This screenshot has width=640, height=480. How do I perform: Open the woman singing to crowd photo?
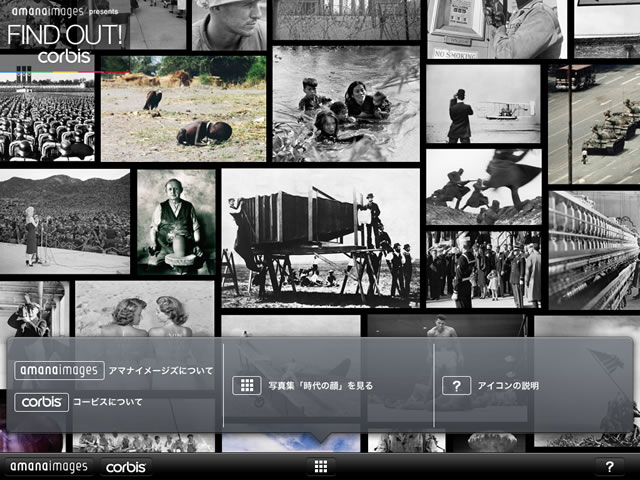click(65, 222)
